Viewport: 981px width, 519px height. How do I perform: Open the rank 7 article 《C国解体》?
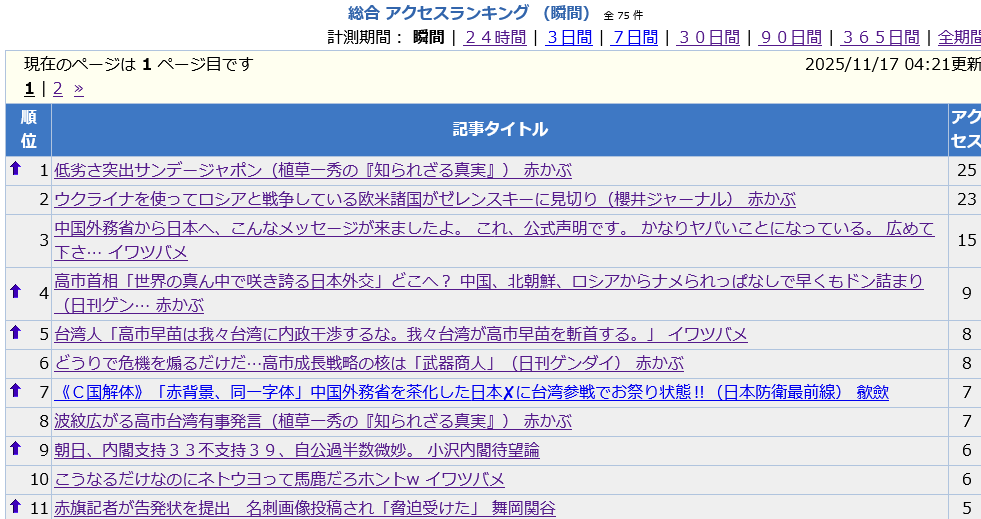471,392
